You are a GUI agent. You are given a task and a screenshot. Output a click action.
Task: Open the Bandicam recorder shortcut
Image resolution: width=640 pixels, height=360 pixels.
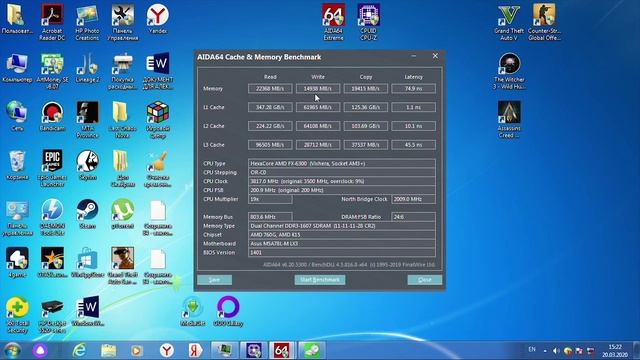52,116
